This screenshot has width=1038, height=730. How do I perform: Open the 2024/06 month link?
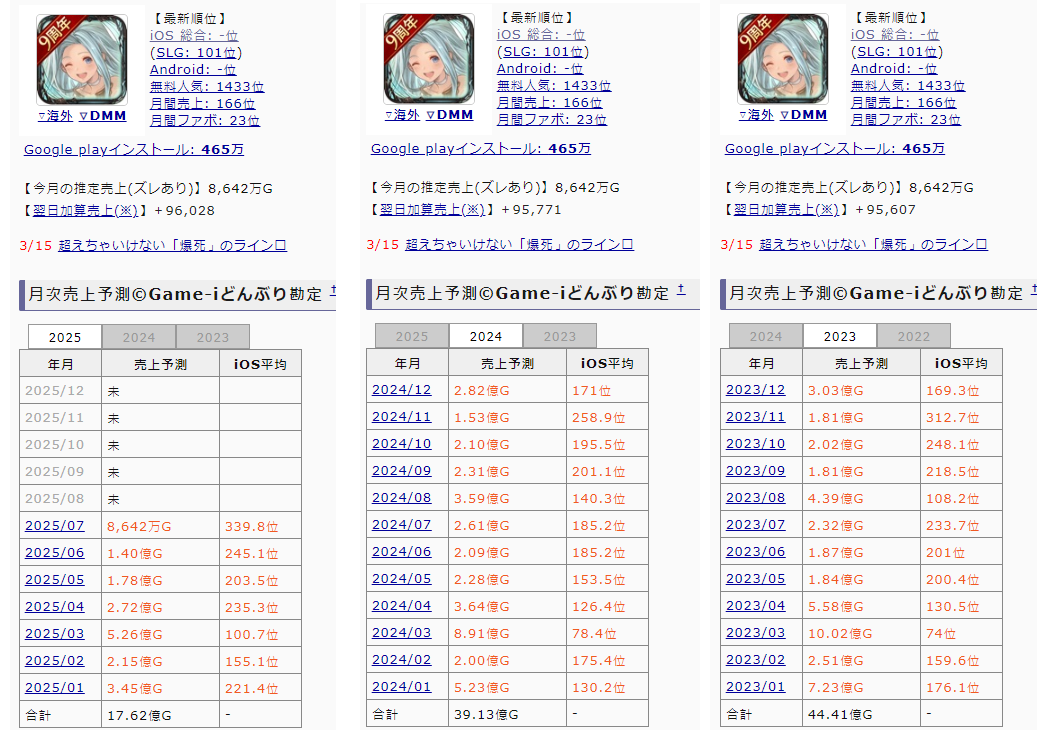tap(401, 552)
